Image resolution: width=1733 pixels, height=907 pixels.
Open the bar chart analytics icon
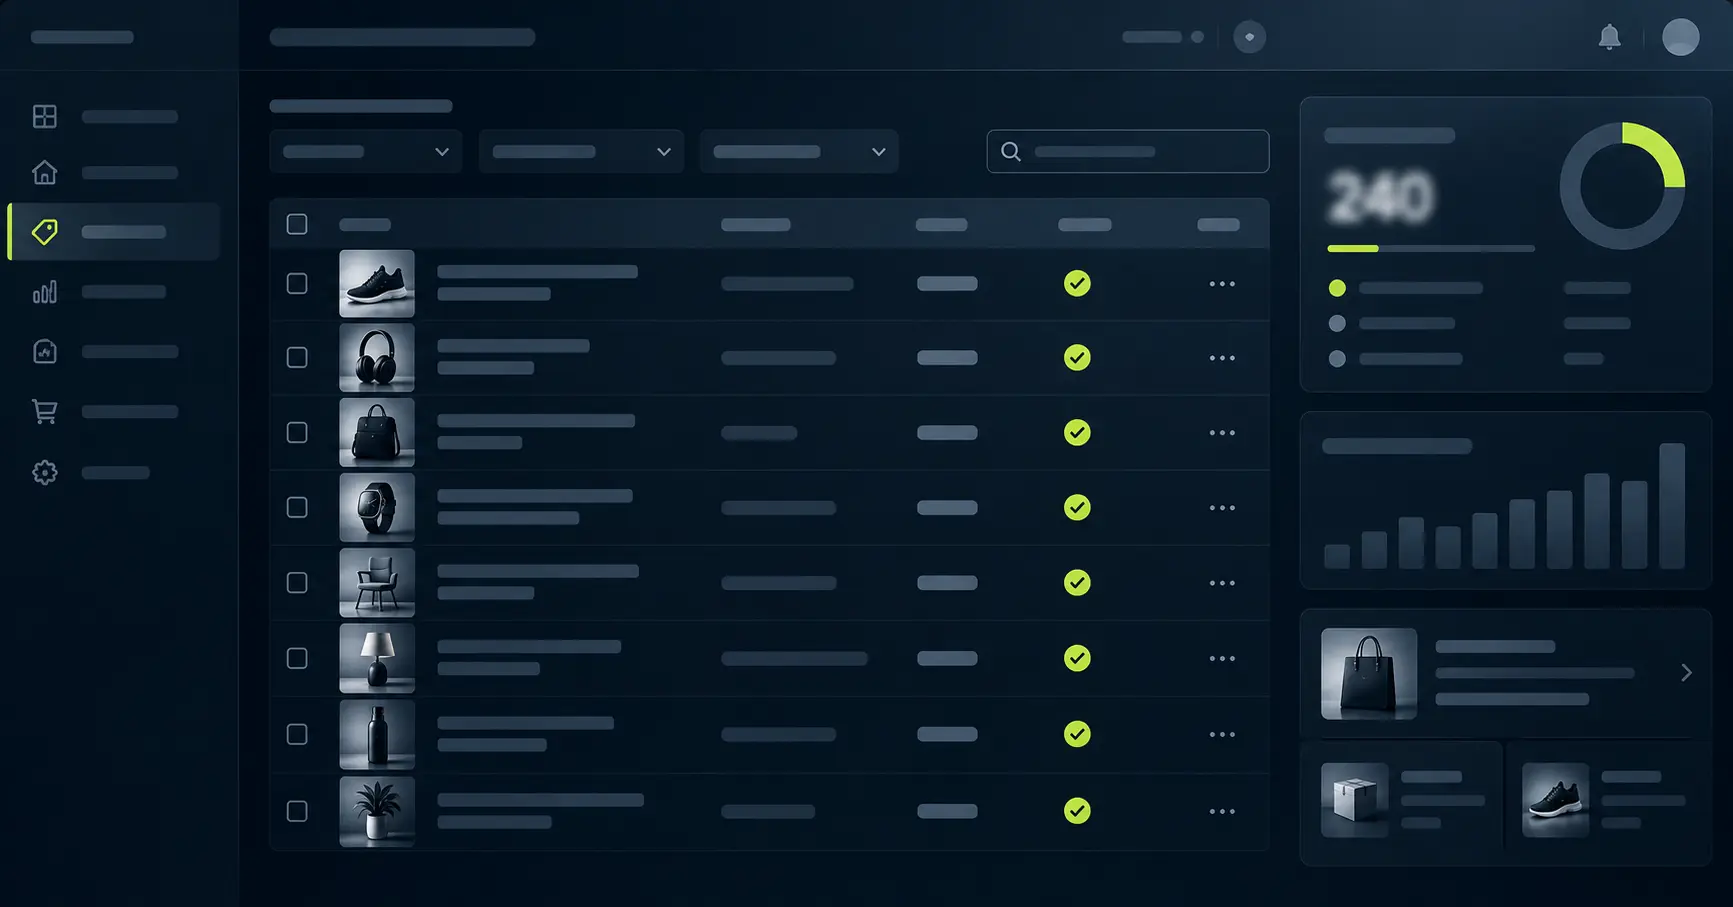pos(45,292)
